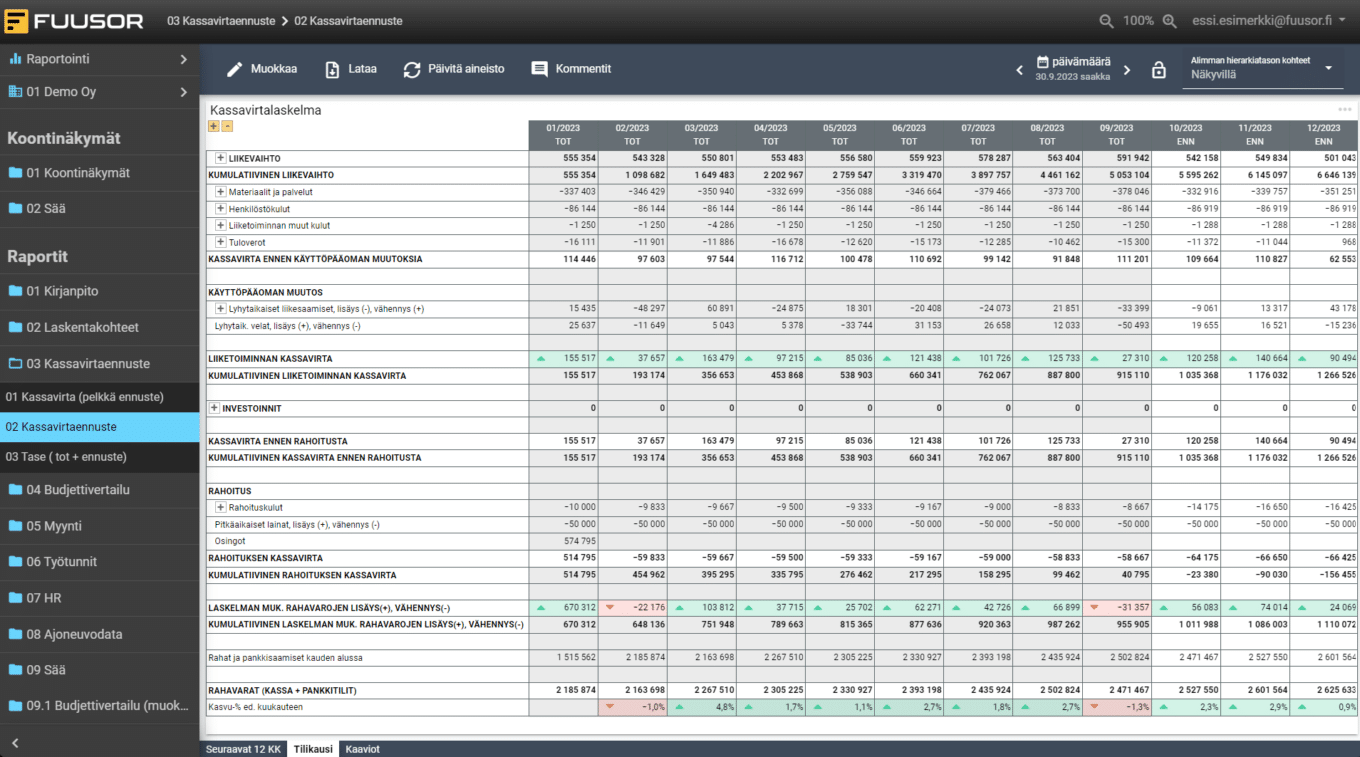
Task: Switch to the Kaaviot tab
Action: tap(364, 749)
